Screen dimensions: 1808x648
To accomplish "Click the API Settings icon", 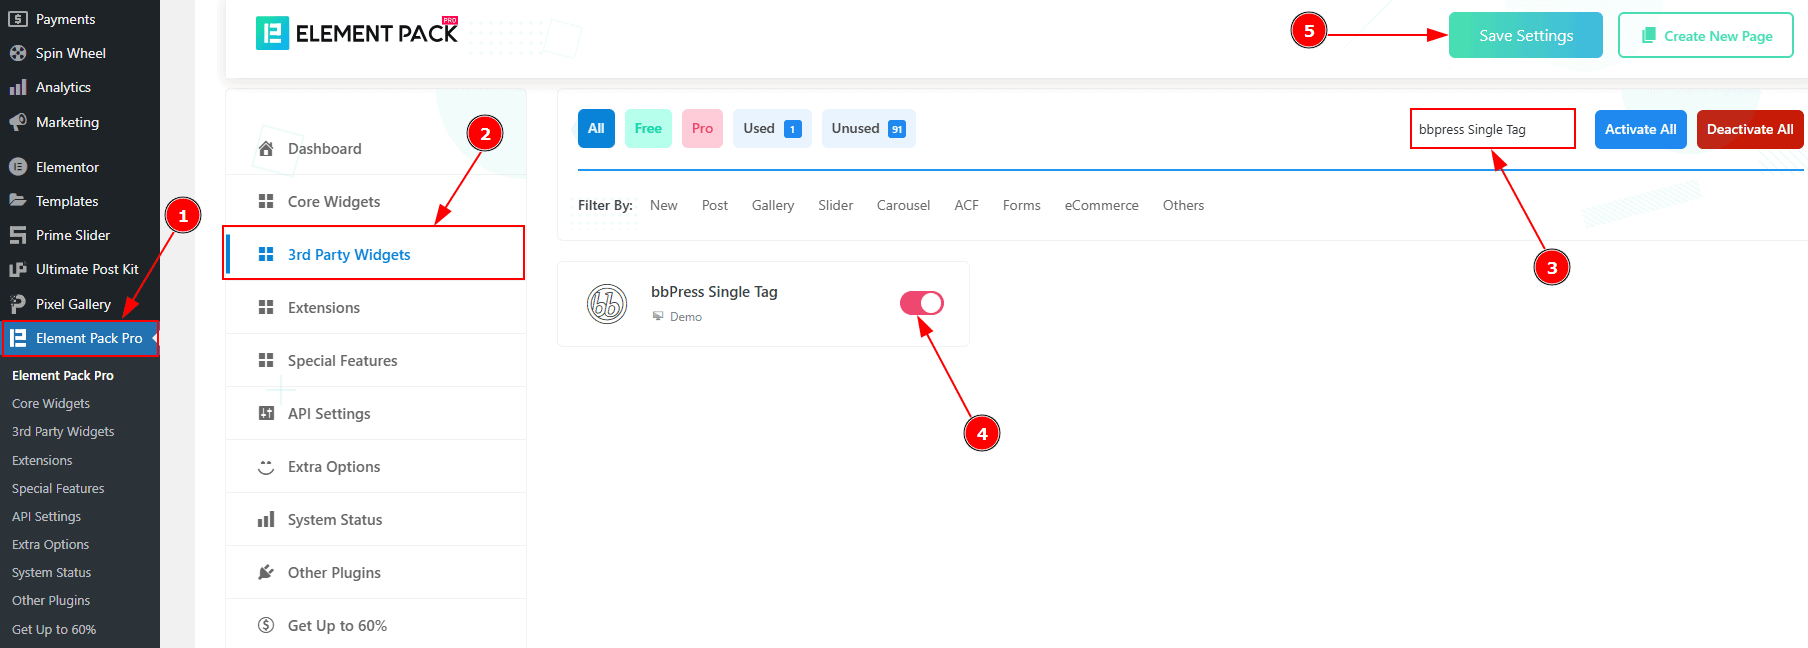I will click(x=266, y=414).
